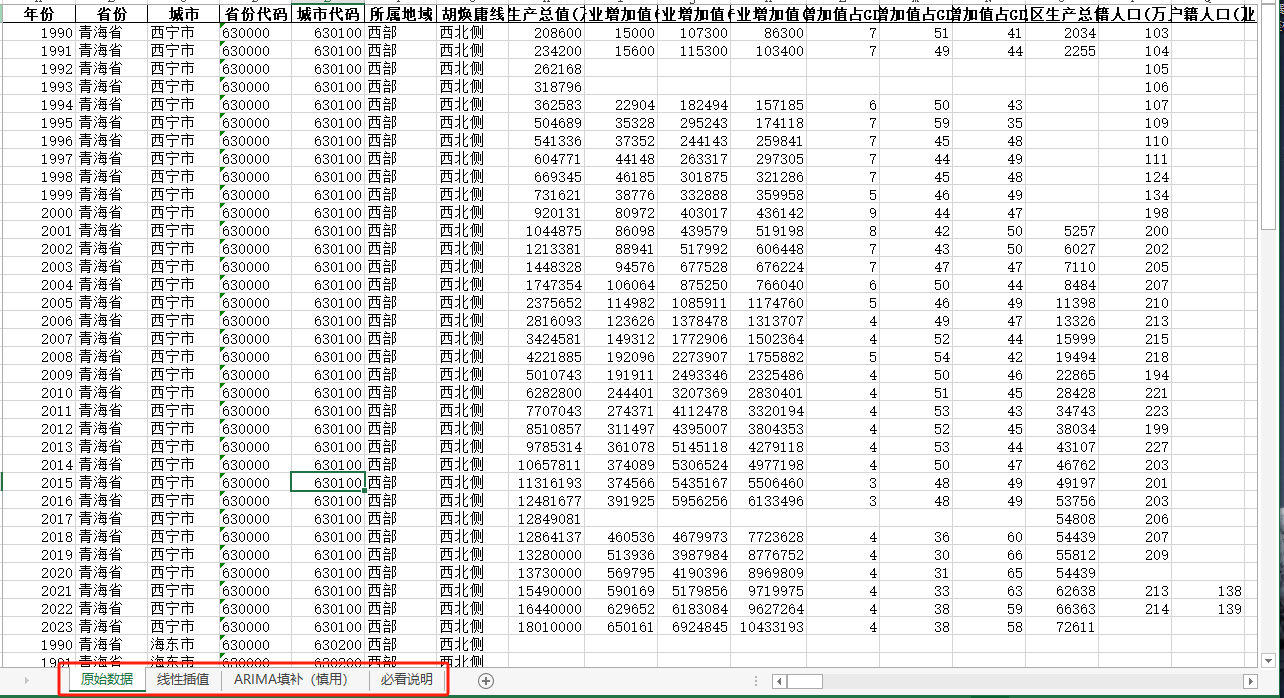Select the 所属地域 header cell
Viewport: 1284px width, 698px height.
400,14
